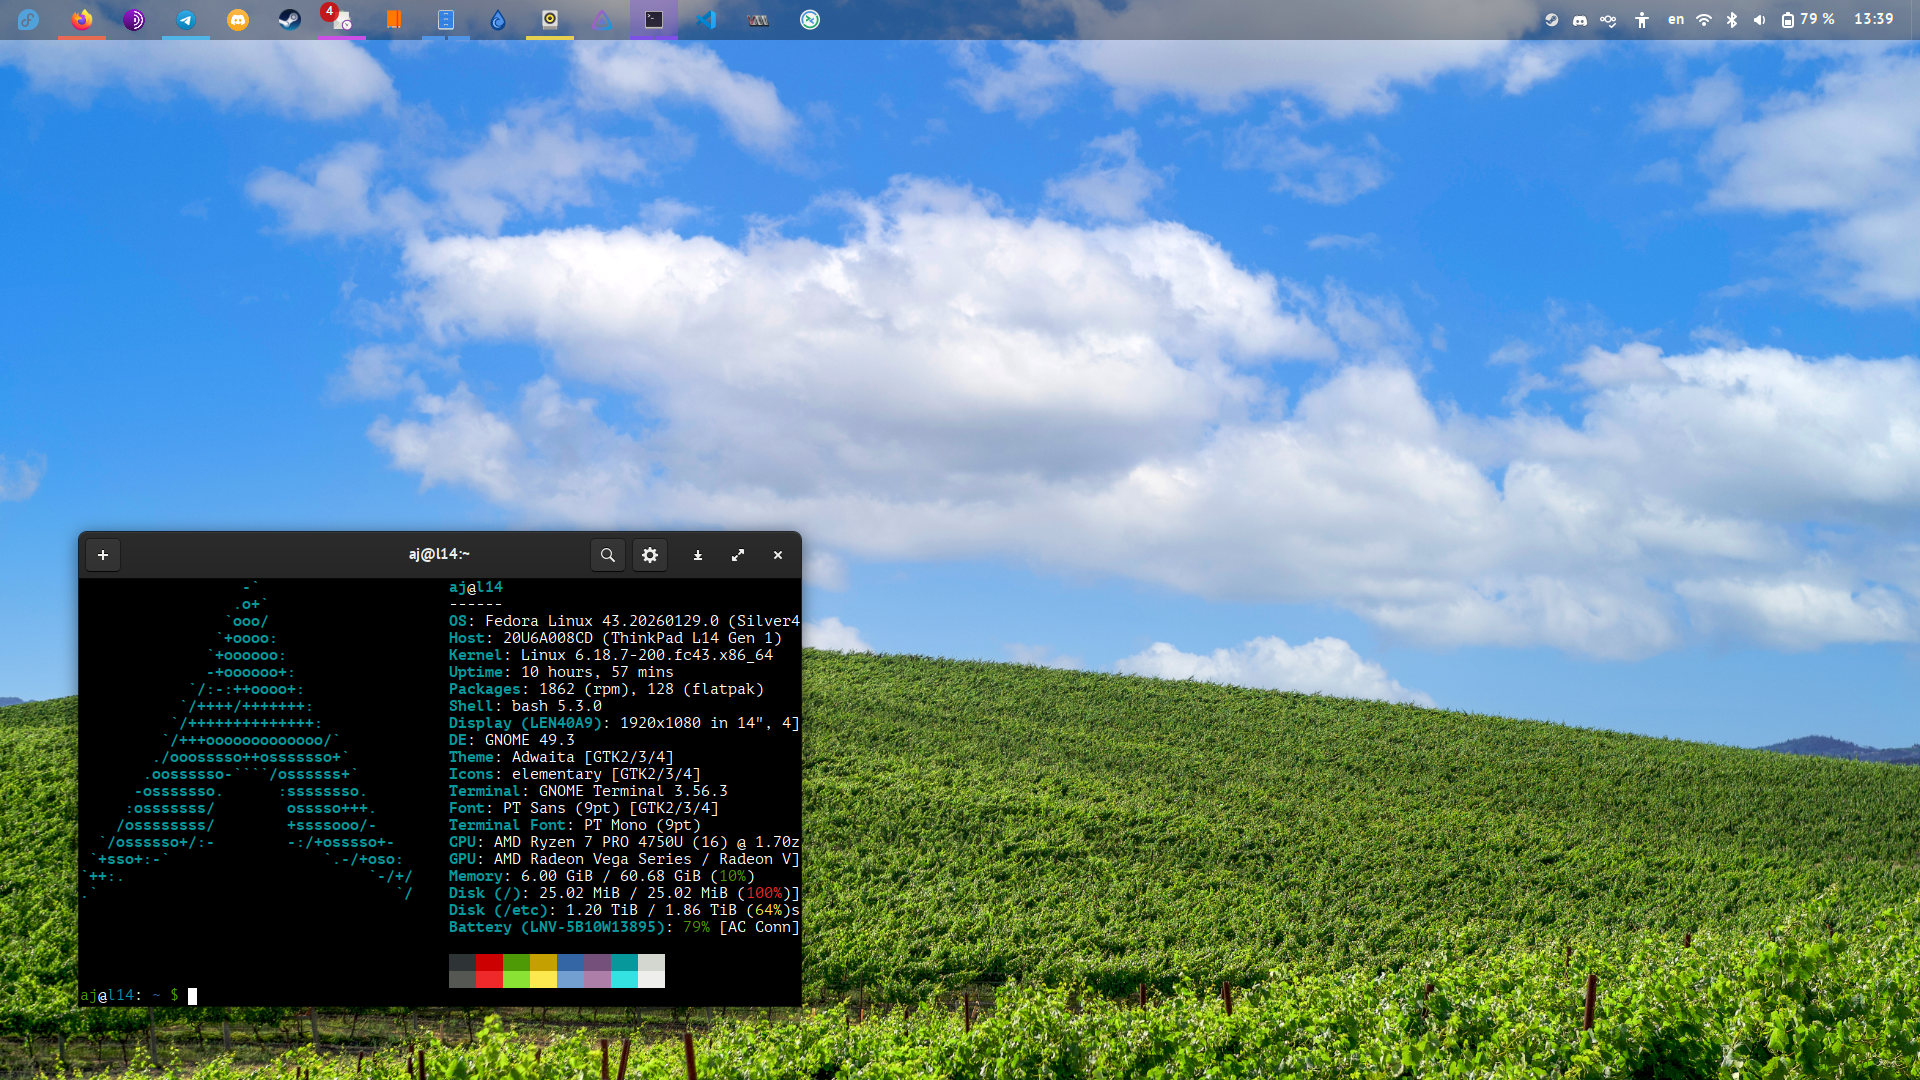Image resolution: width=1920 pixels, height=1080 pixels.
Task: Open the terminal settings gear menu
Action: 650,555
